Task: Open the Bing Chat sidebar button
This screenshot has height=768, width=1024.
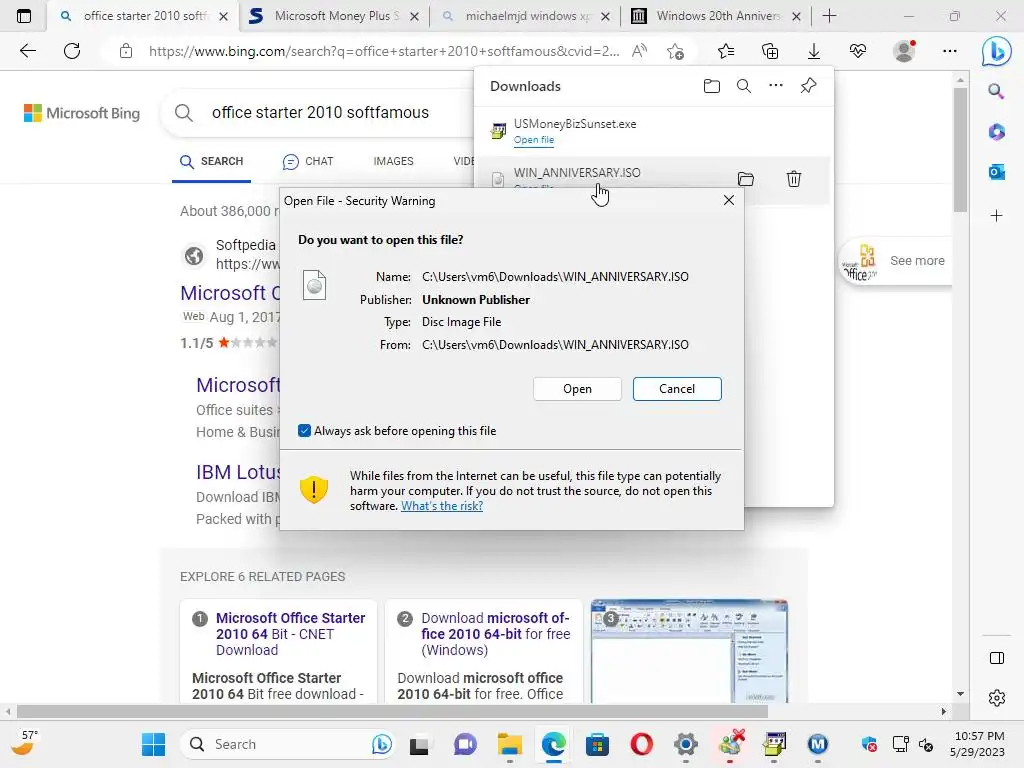Action: (996, 51)
